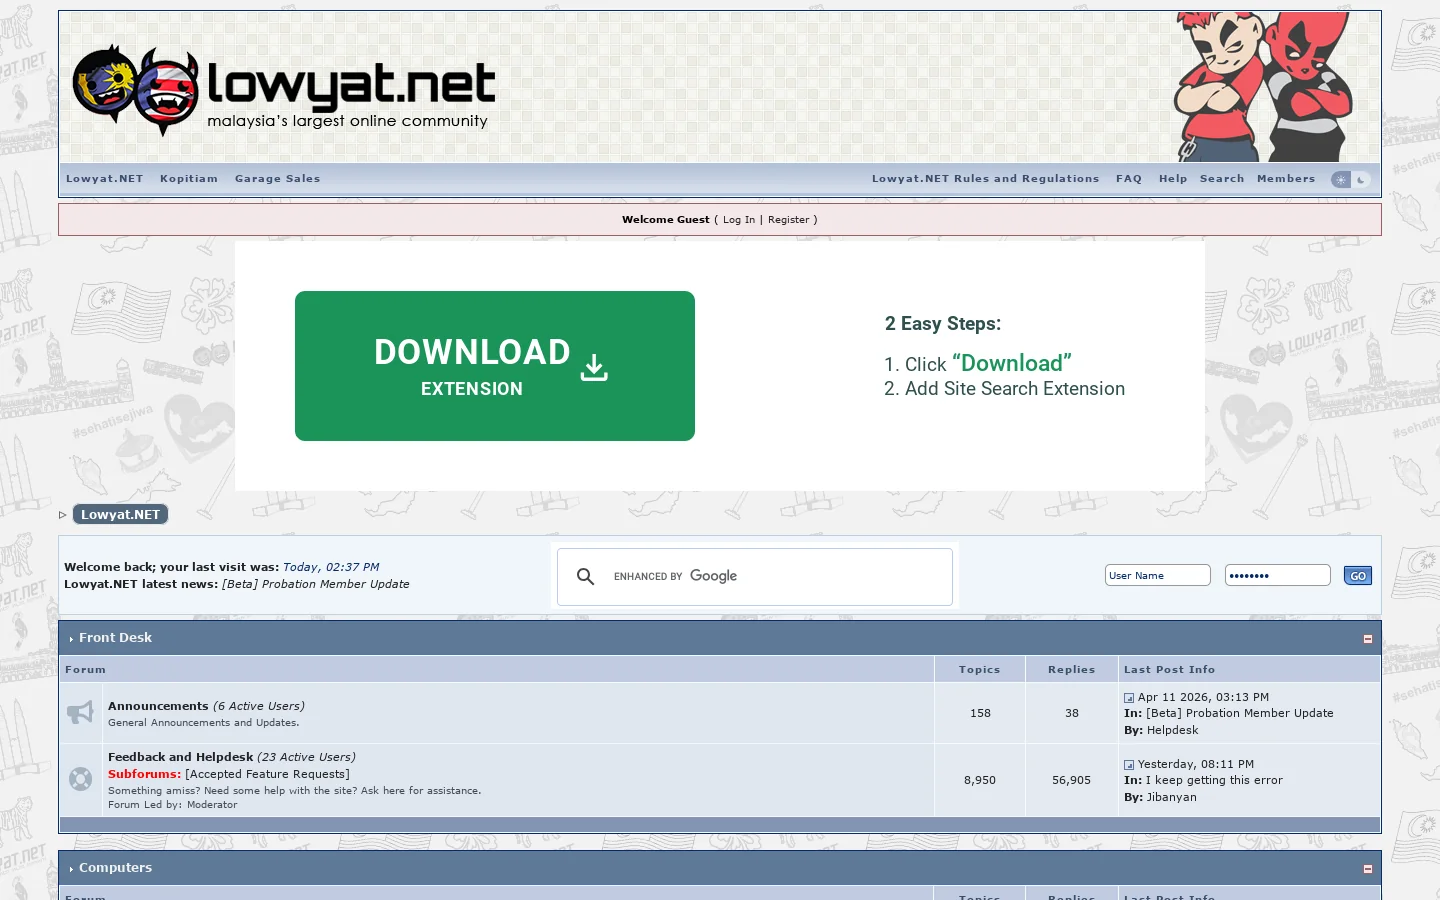Image resolution: width=1440 pixels, height=900 pixels.
Task: Open the FAQ page
Action: click(x=1129, y=179)
